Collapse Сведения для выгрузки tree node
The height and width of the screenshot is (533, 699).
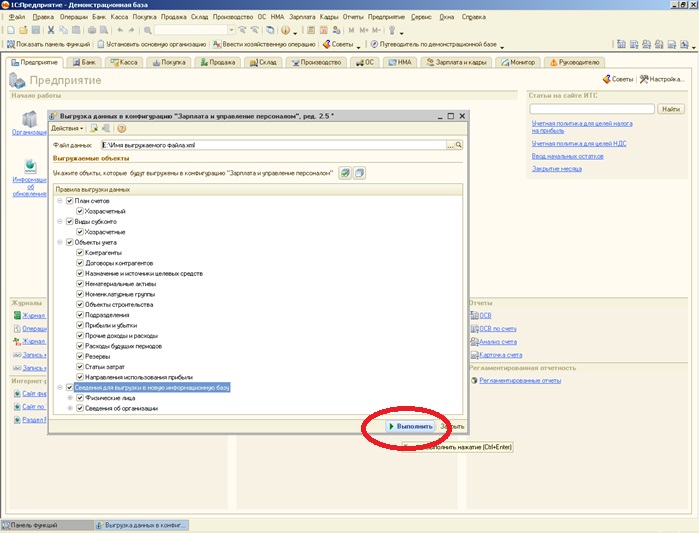point(60,388)
